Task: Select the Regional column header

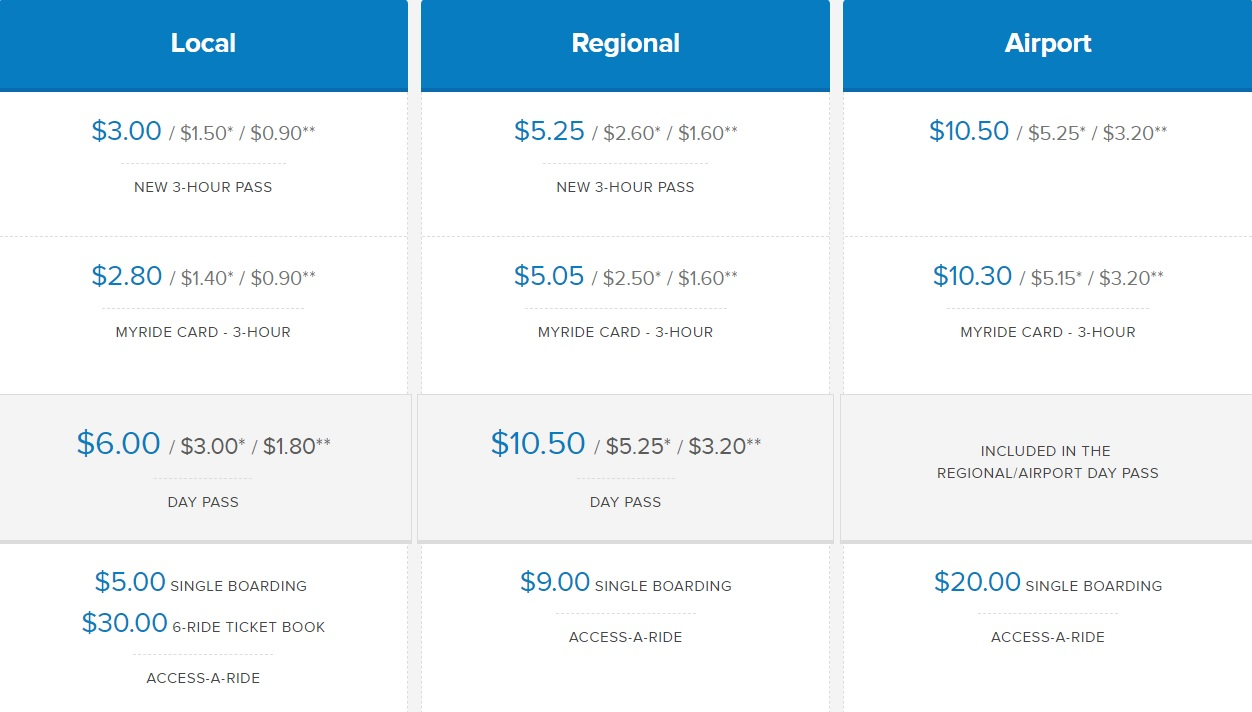Action: (625, 44)
